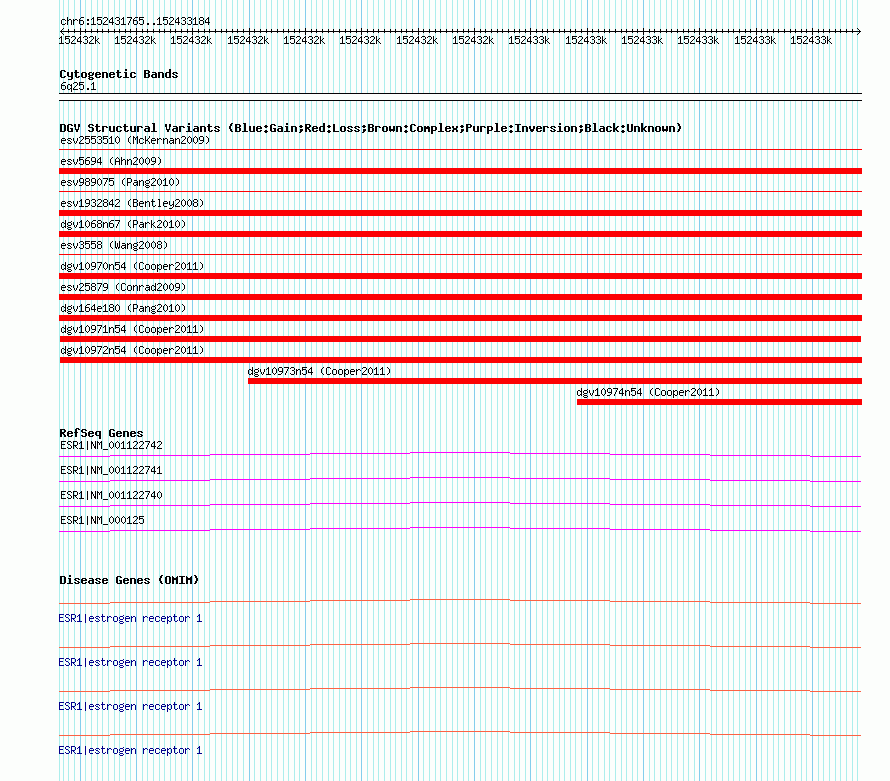Click the Cytogenetic Bands track title

119,74
